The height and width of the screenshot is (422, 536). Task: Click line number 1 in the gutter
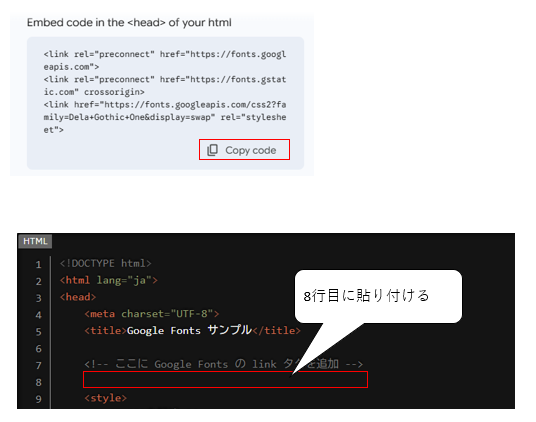[39, 264]
